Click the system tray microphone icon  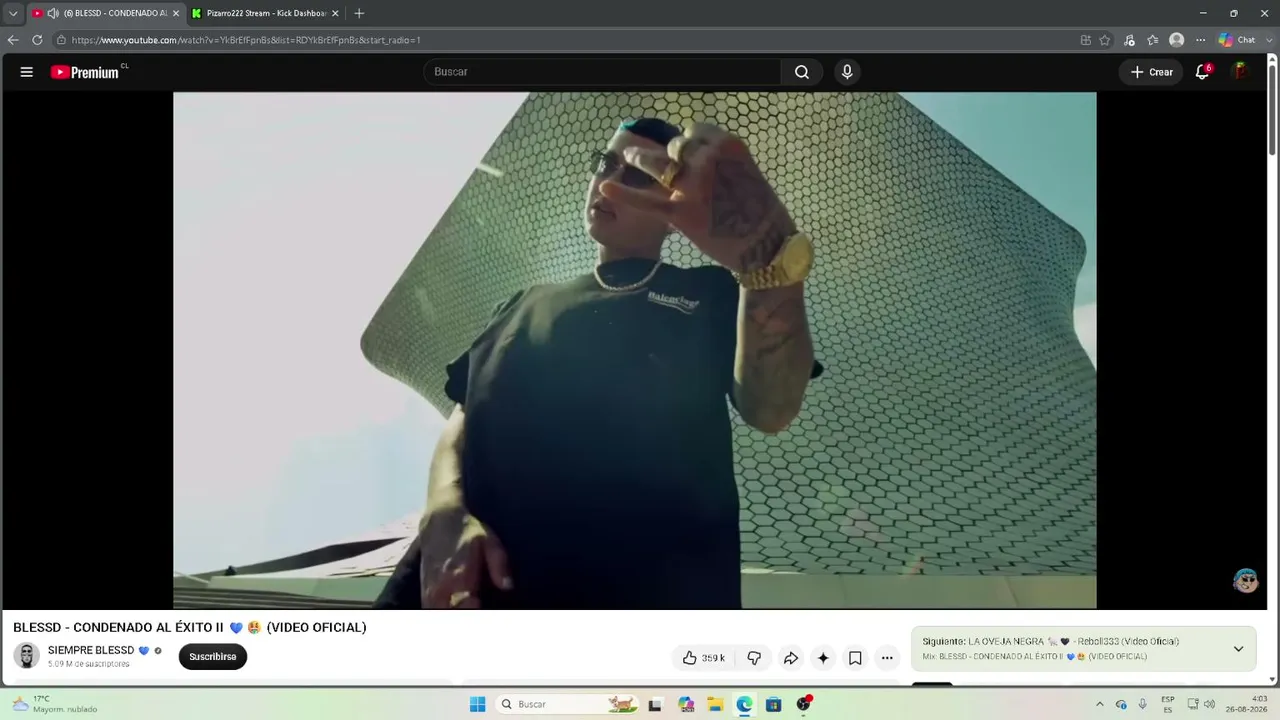pyautogui.click(x=1143, y=704)
